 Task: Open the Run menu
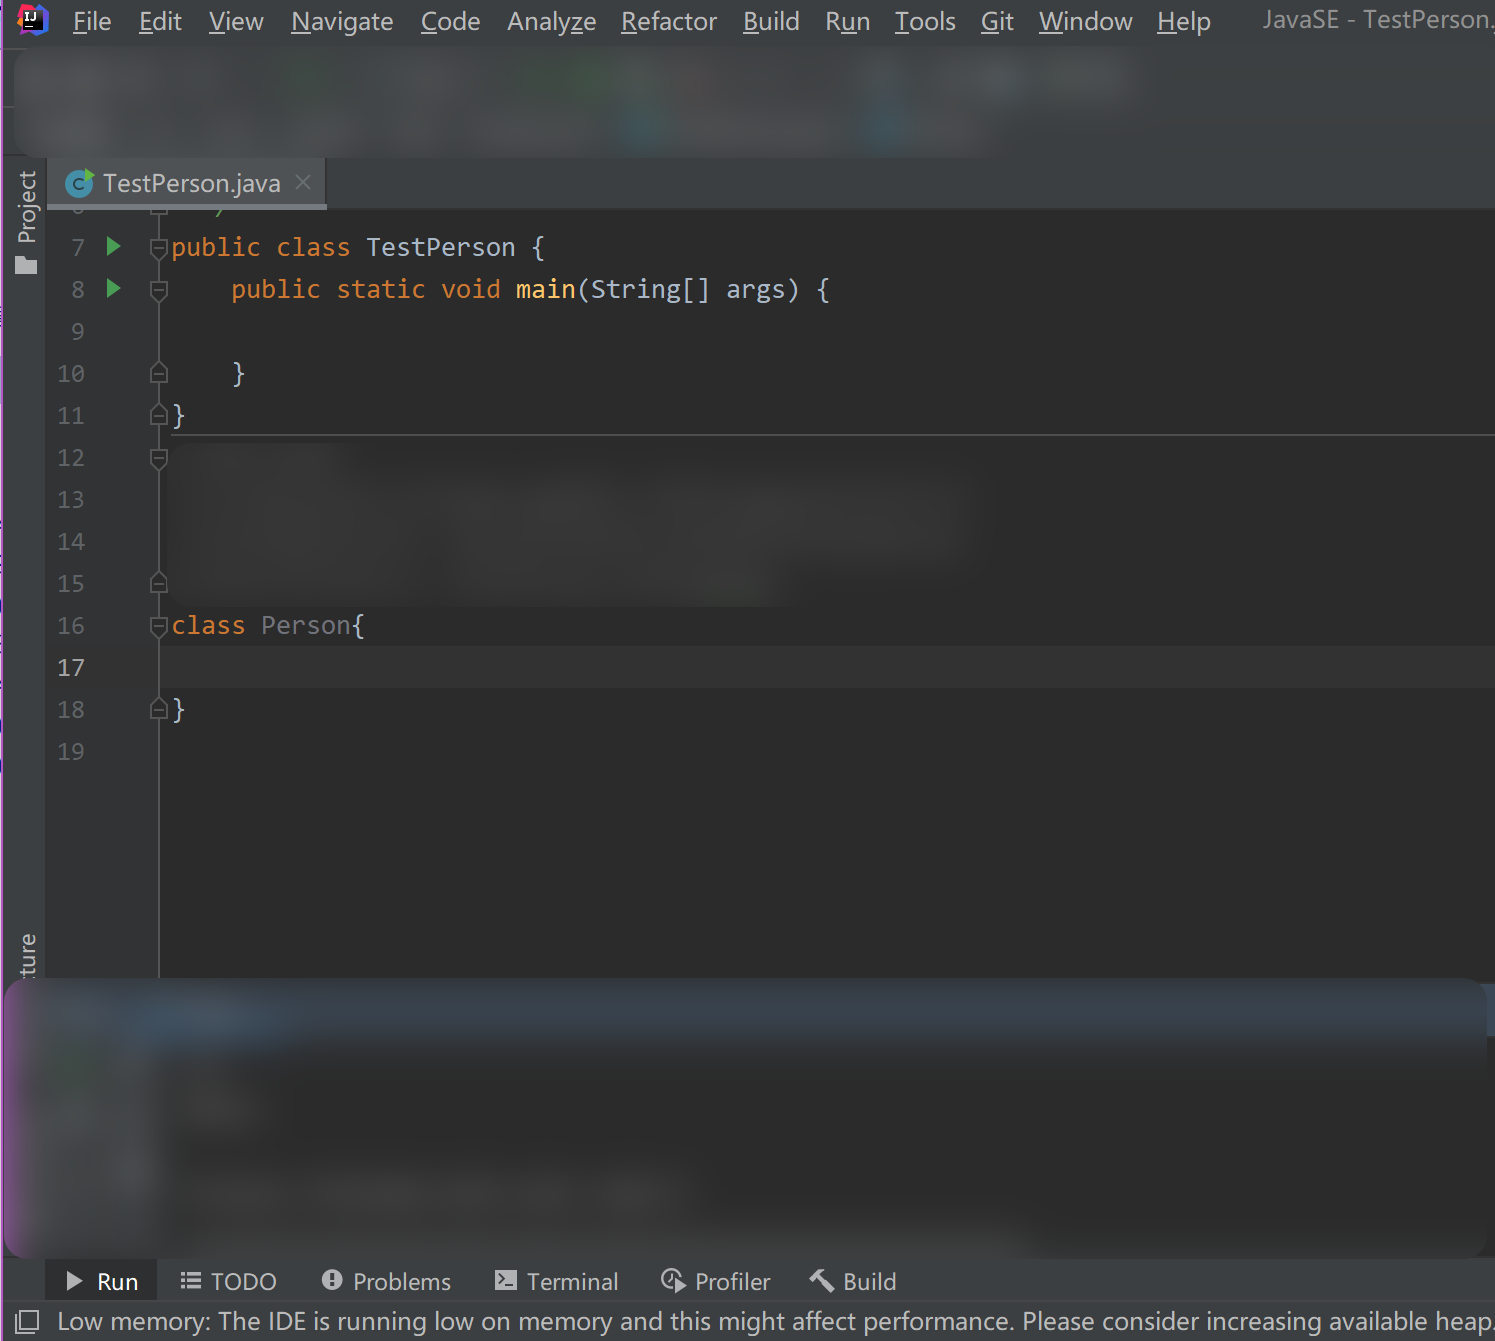[847, 21]
